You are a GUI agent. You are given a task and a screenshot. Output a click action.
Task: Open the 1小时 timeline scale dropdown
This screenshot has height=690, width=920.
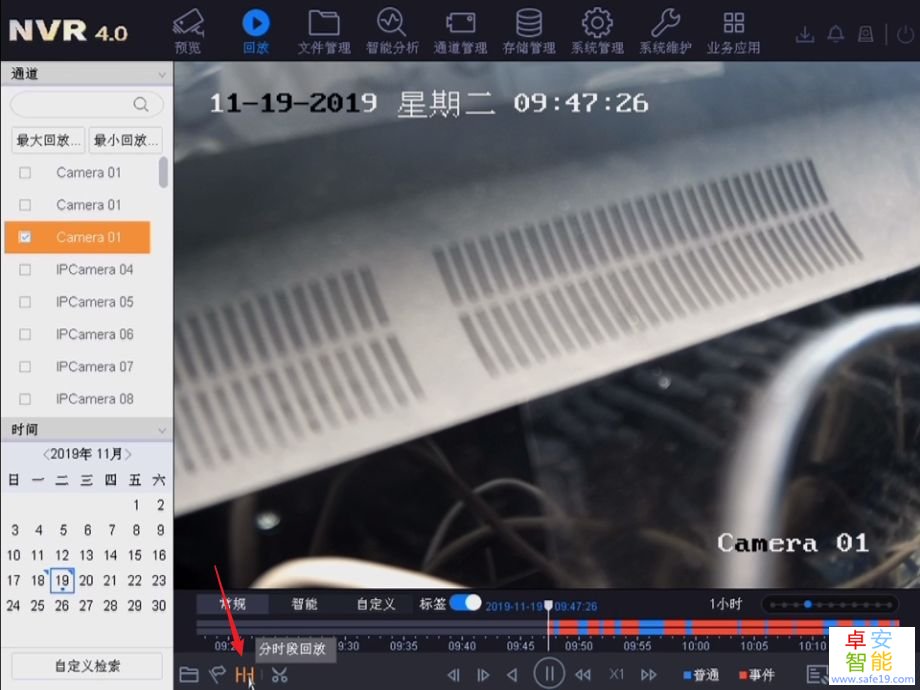tap(723, 603)
